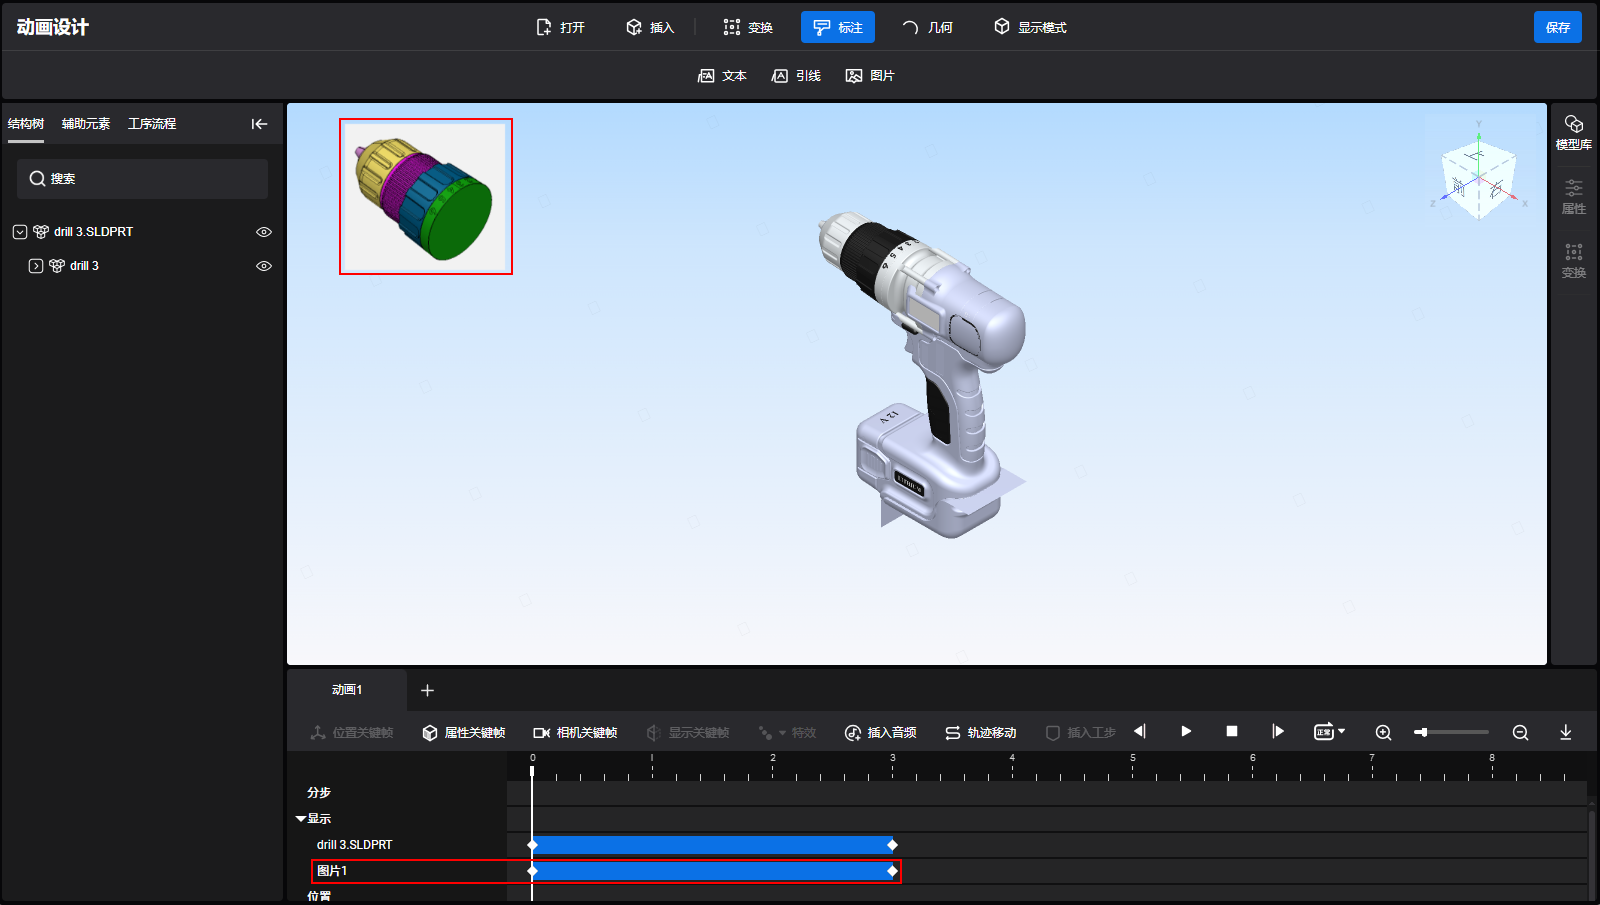Play the animation

tap(1186, 732)
